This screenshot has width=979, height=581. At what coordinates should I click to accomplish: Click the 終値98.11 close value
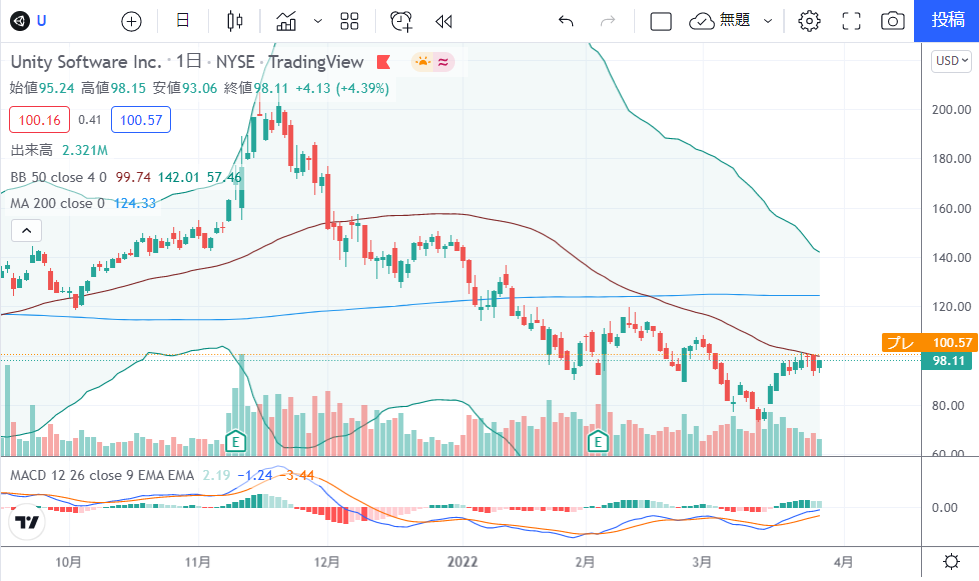256,88
